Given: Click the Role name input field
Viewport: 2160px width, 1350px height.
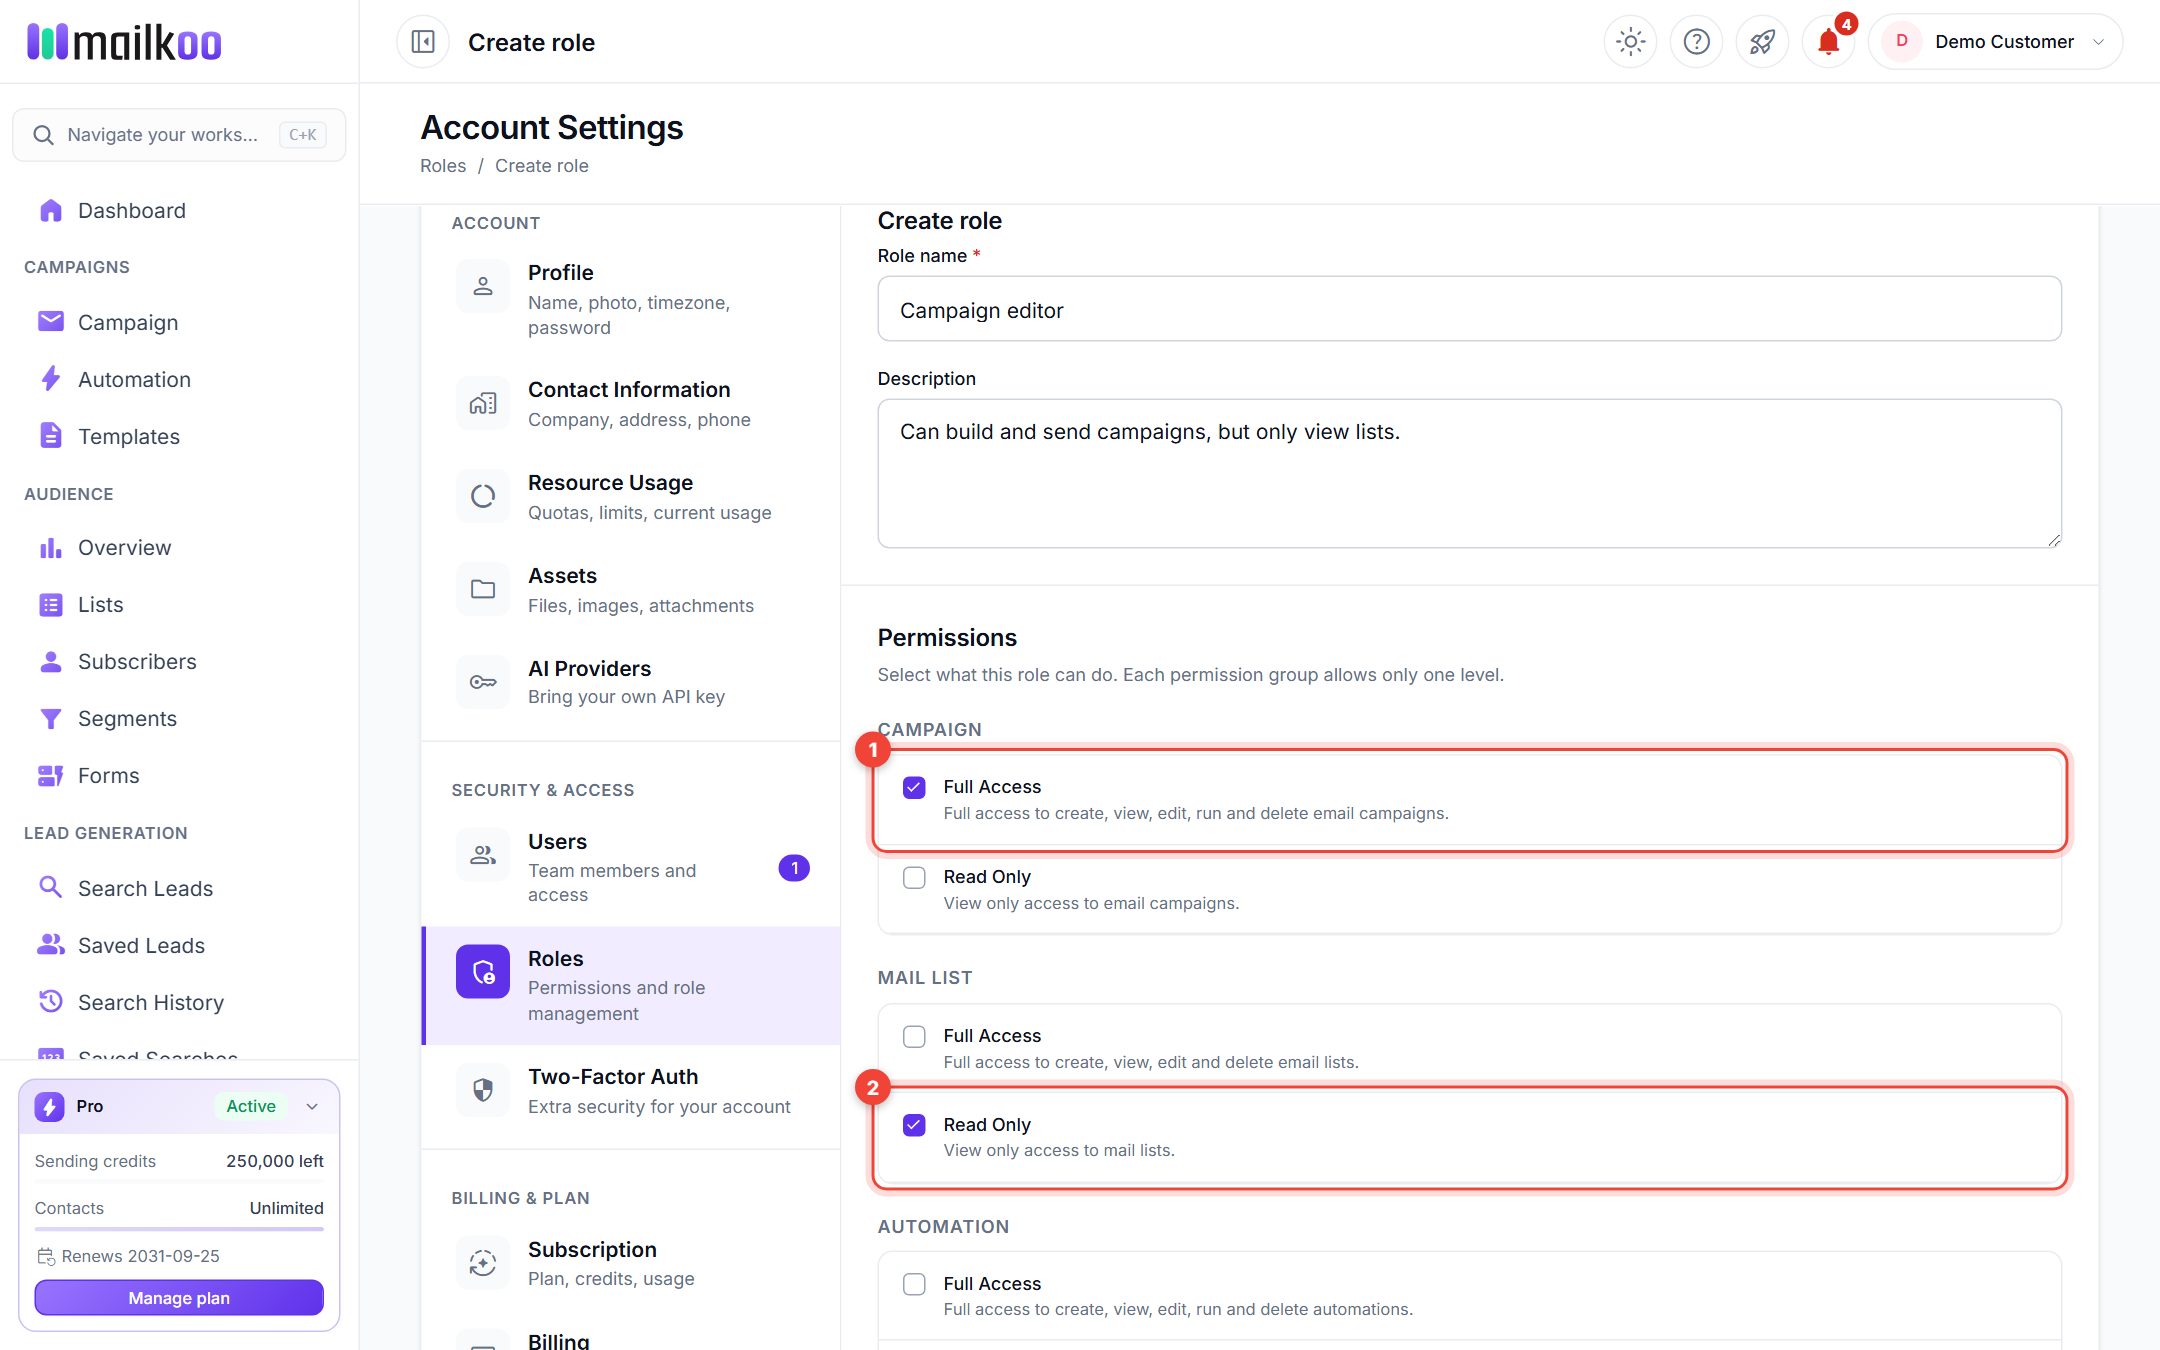Looking at the screenshot, I should coord(1469,309).
